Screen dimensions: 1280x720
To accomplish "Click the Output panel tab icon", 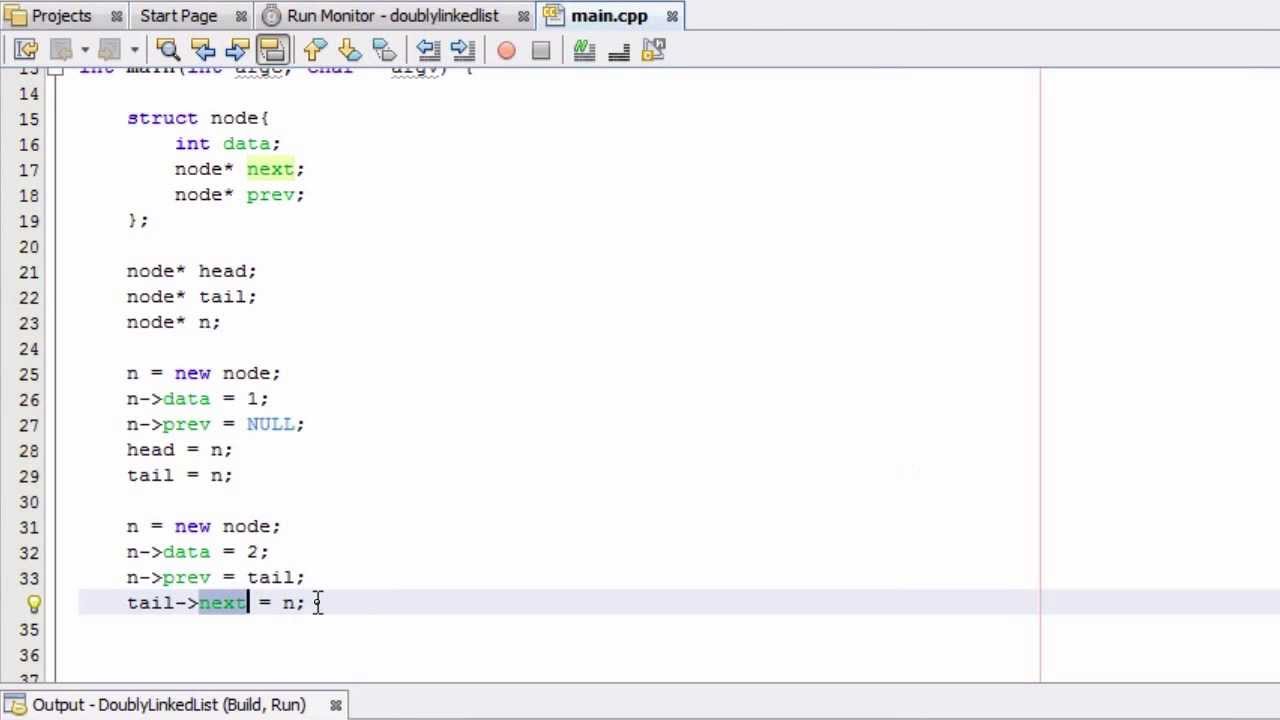I will (x=15, y=705).
